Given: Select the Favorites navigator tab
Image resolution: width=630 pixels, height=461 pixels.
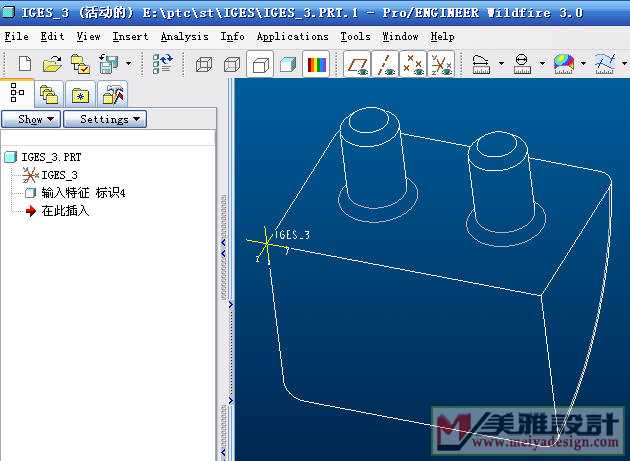Looking at the screenshot, I should click(x=80, y=94).
